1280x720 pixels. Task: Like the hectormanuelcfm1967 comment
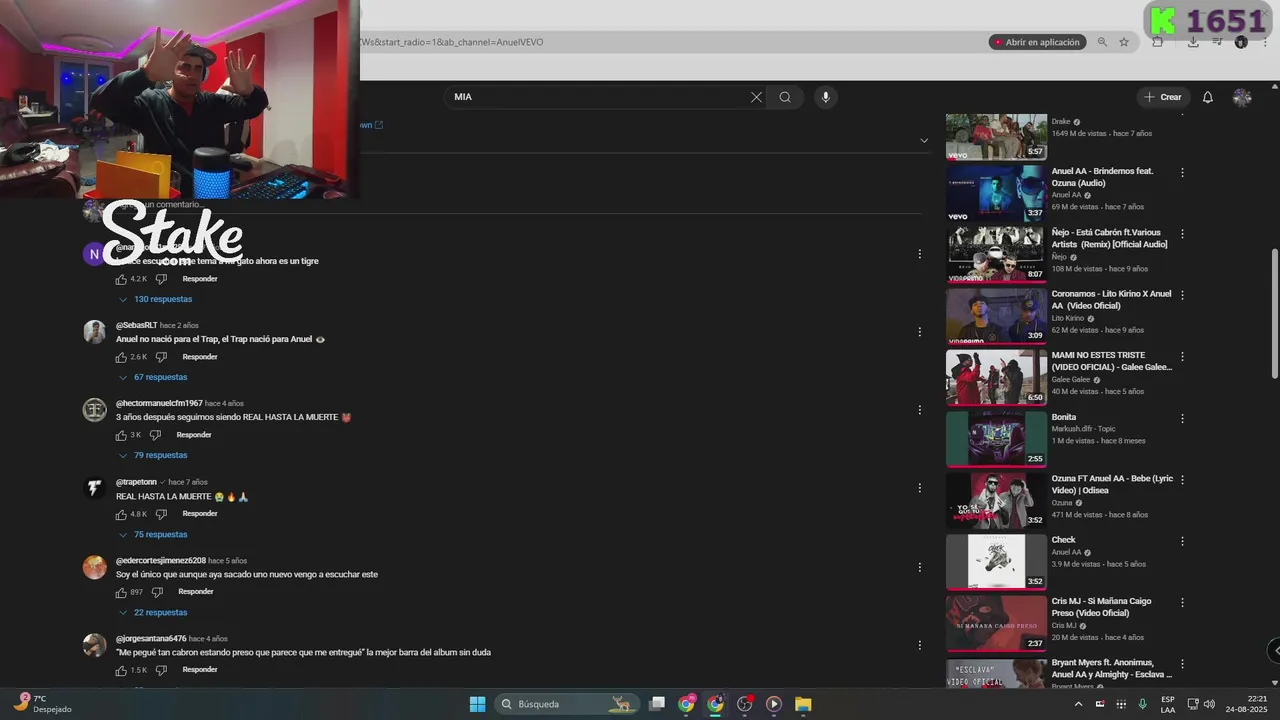[121, 435]
